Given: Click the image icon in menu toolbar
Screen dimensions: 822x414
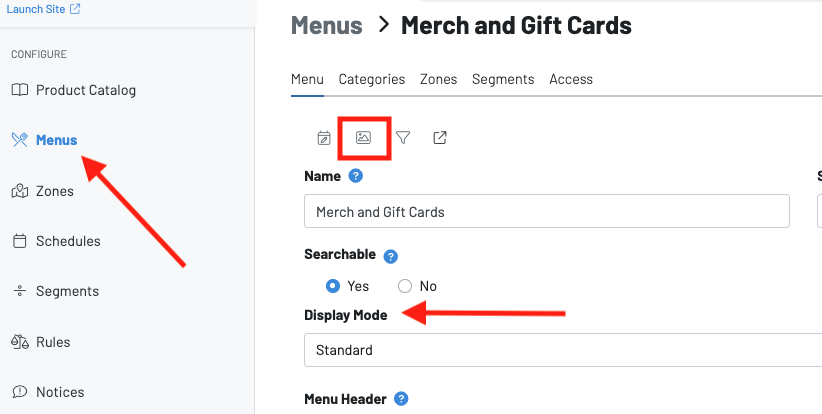Looking at the screenshot, I should tap(364, 138).
